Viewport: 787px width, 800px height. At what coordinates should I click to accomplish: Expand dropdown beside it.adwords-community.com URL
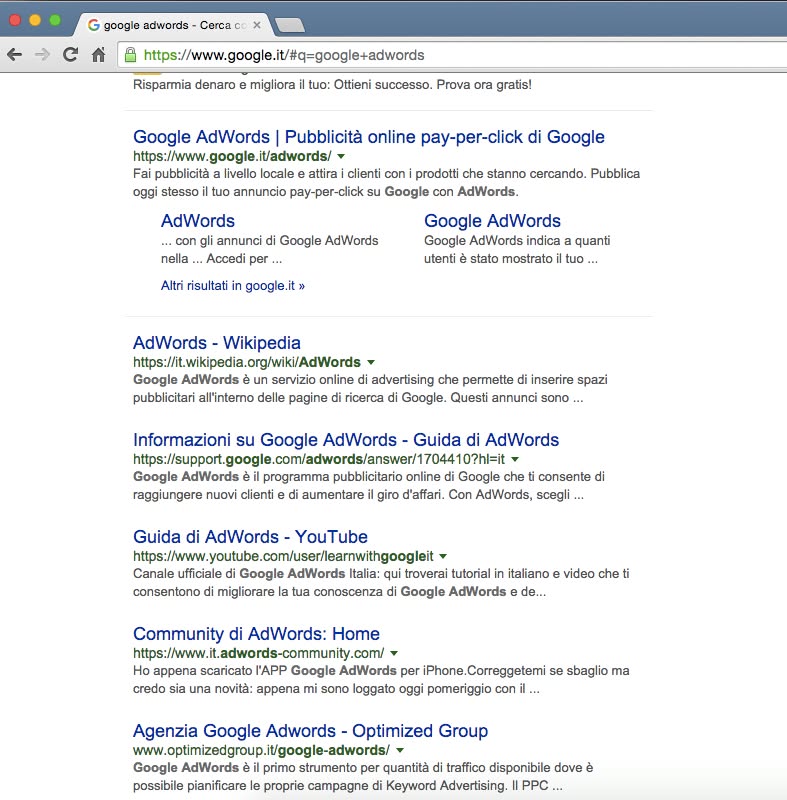tap(394, 653)
